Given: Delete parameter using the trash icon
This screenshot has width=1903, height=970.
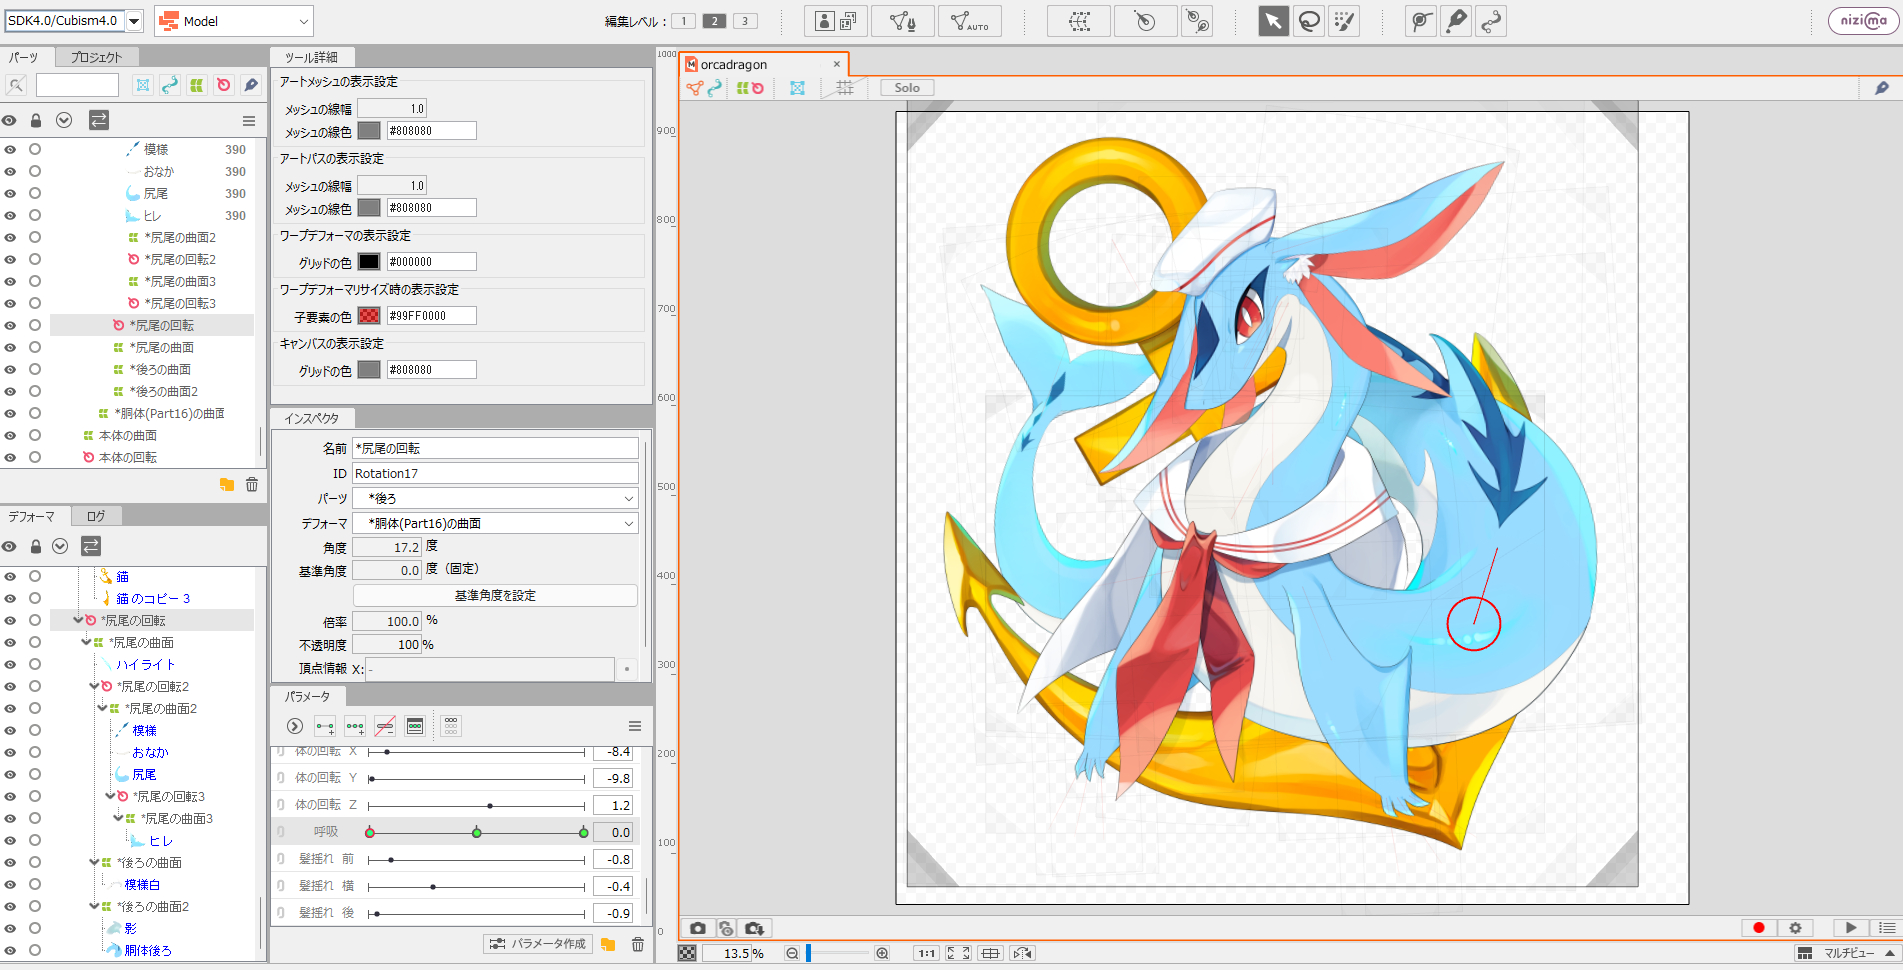Looking at the screenshot, I should tap(638, 944).
